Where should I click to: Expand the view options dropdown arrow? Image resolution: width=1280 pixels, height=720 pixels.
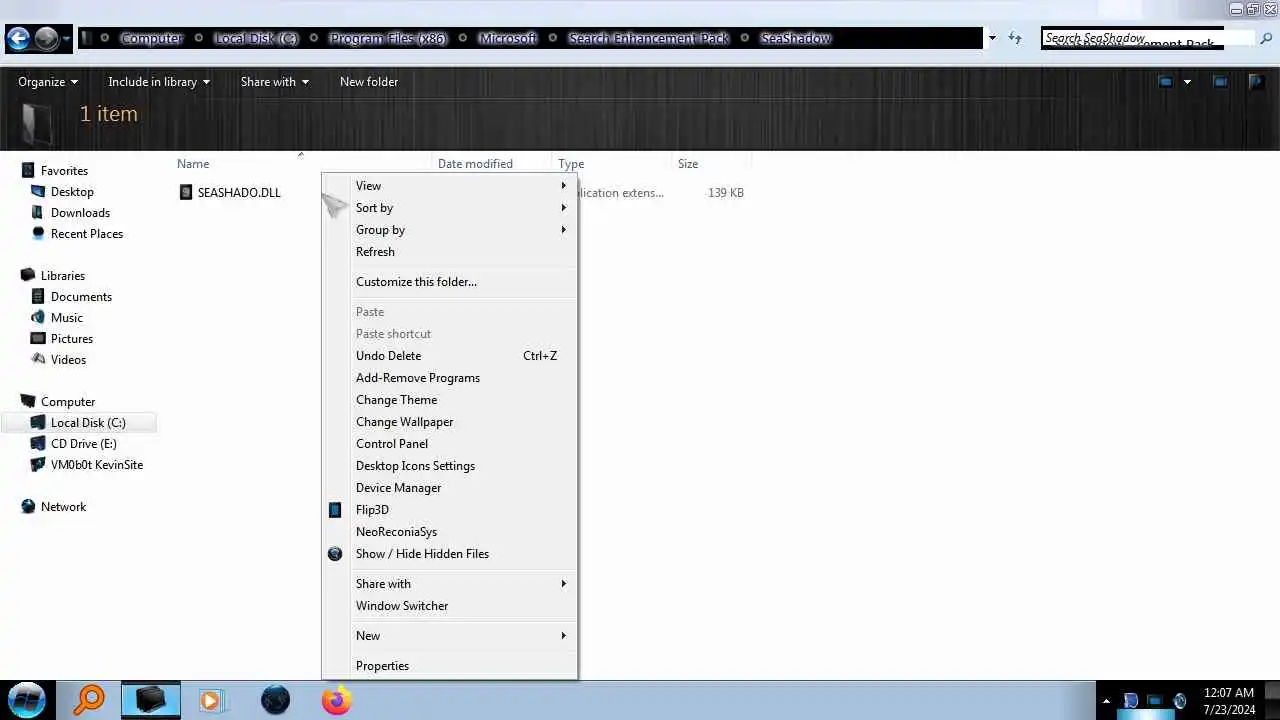1187,82
